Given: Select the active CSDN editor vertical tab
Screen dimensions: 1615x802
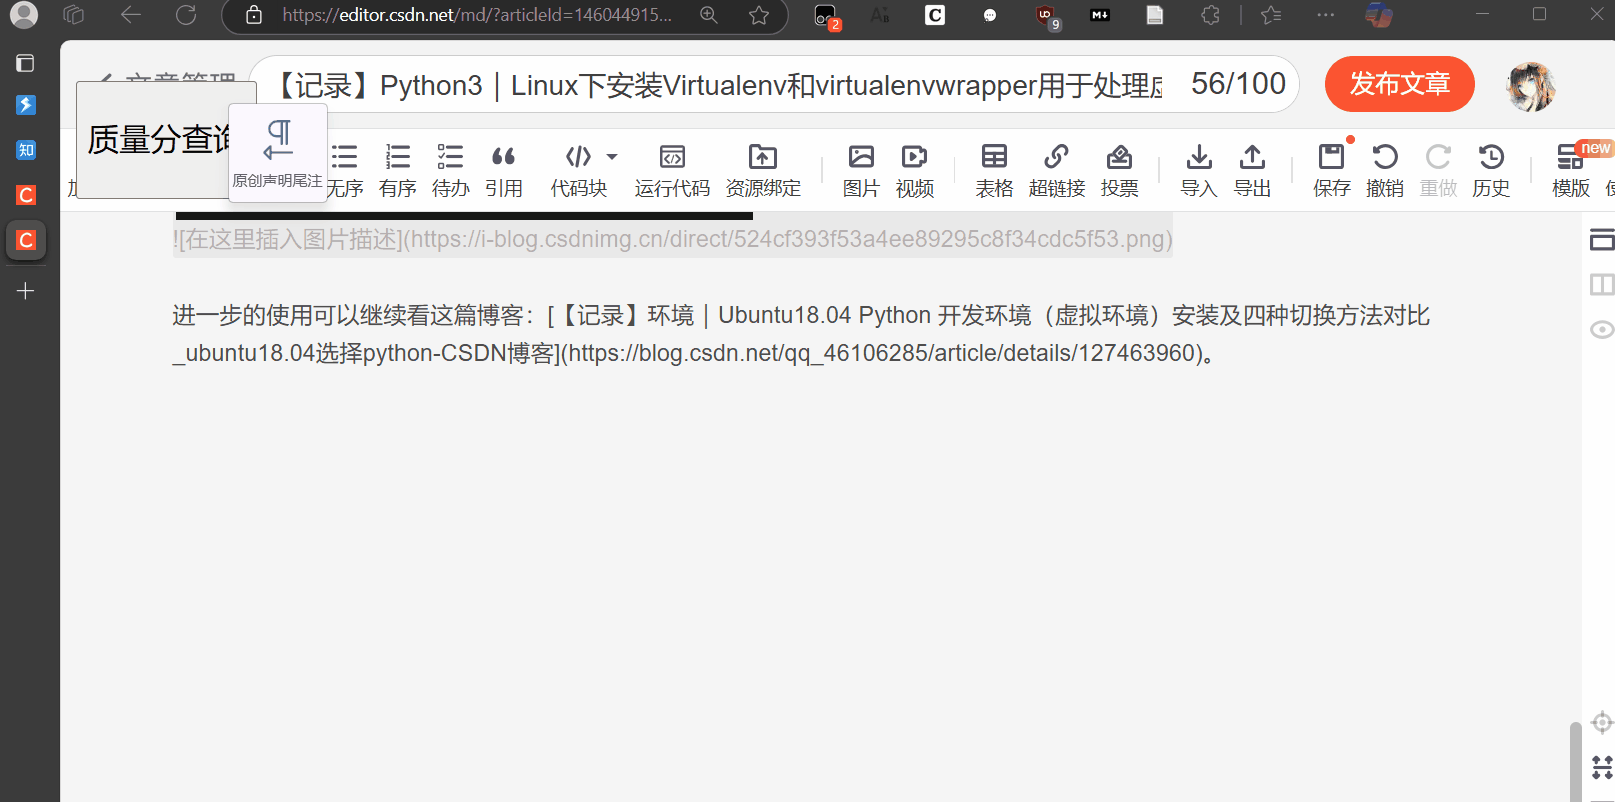Looking at the screenshot, I should pos(26,240).
